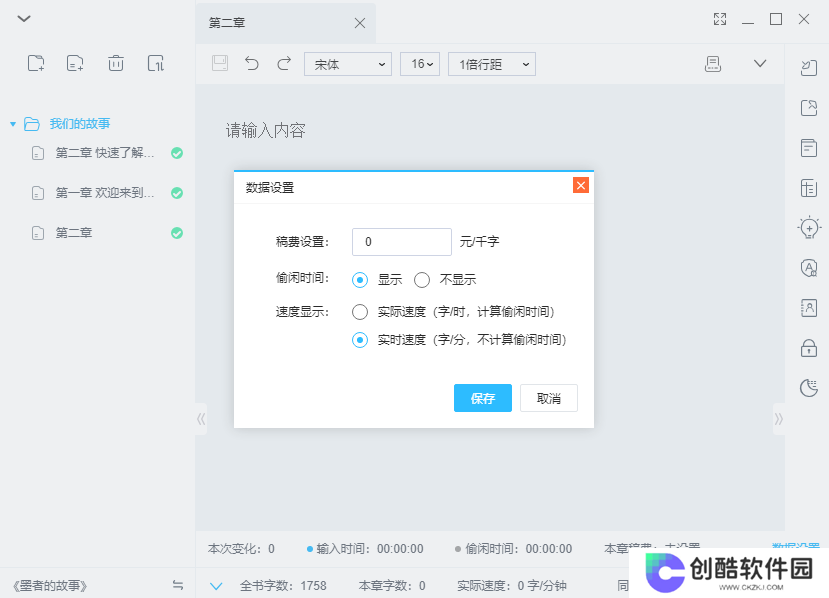Viewport: 829px width, 598px height.
Task: Close the 数据设置 dialog with the red X
Action: tap(581, 186)
